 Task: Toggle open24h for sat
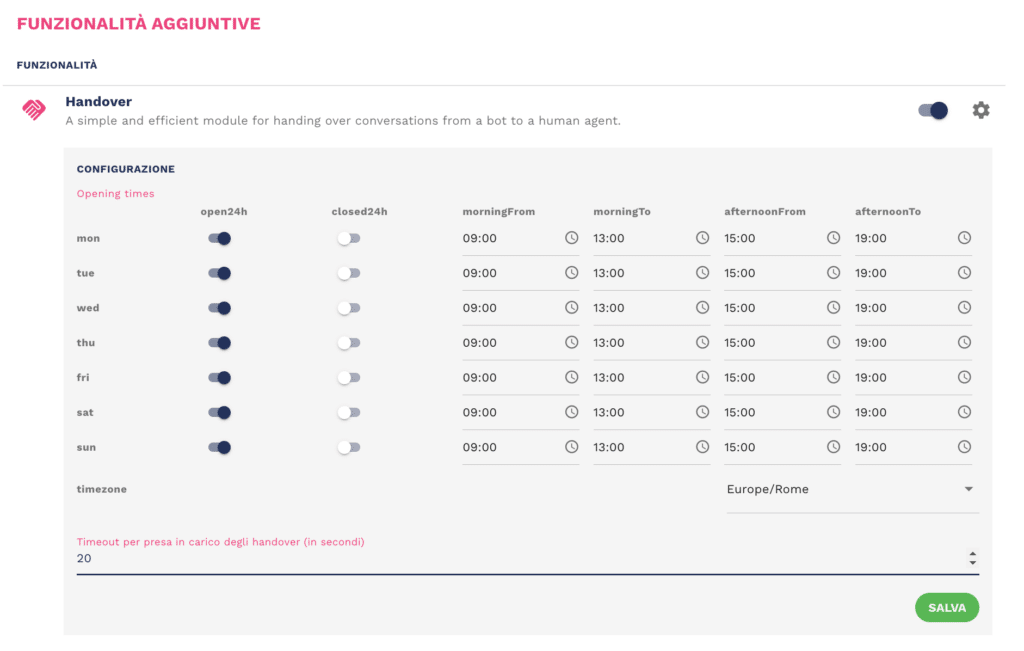219,413
